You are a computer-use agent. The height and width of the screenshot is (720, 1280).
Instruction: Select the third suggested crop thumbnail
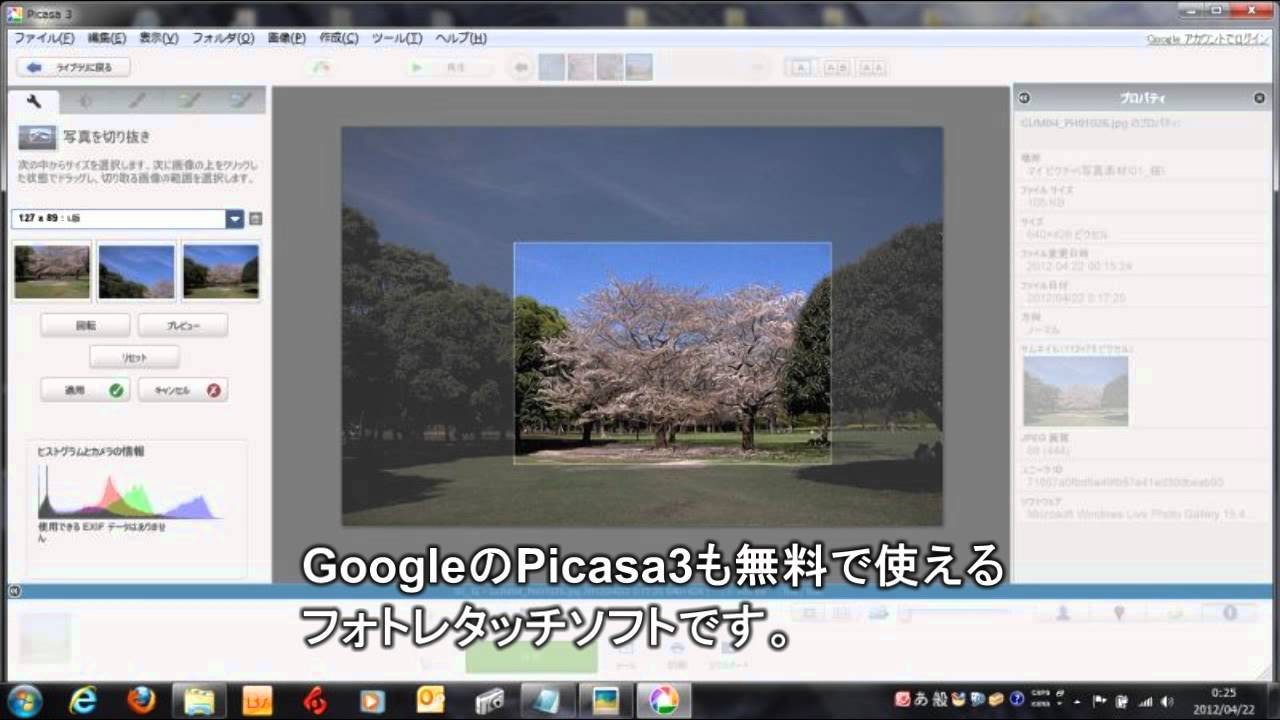point(220,271)
